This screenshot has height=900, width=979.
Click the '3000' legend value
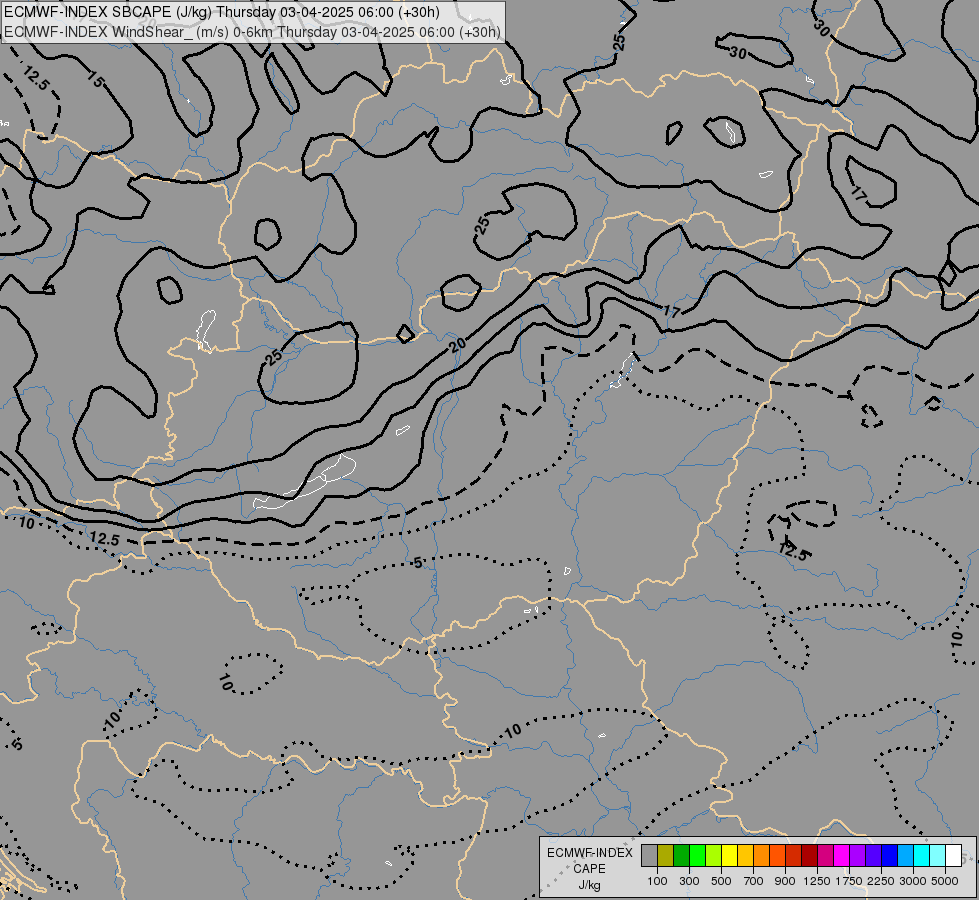[x=913, y=881]
